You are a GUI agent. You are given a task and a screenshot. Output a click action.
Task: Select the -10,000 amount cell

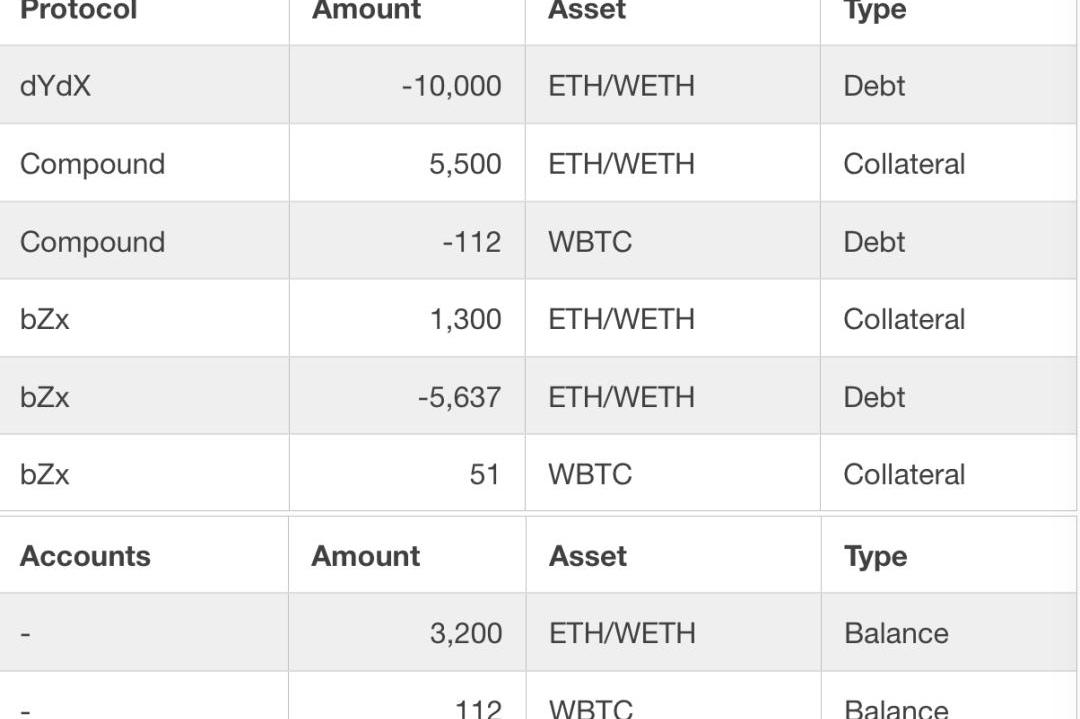[451, 86]
